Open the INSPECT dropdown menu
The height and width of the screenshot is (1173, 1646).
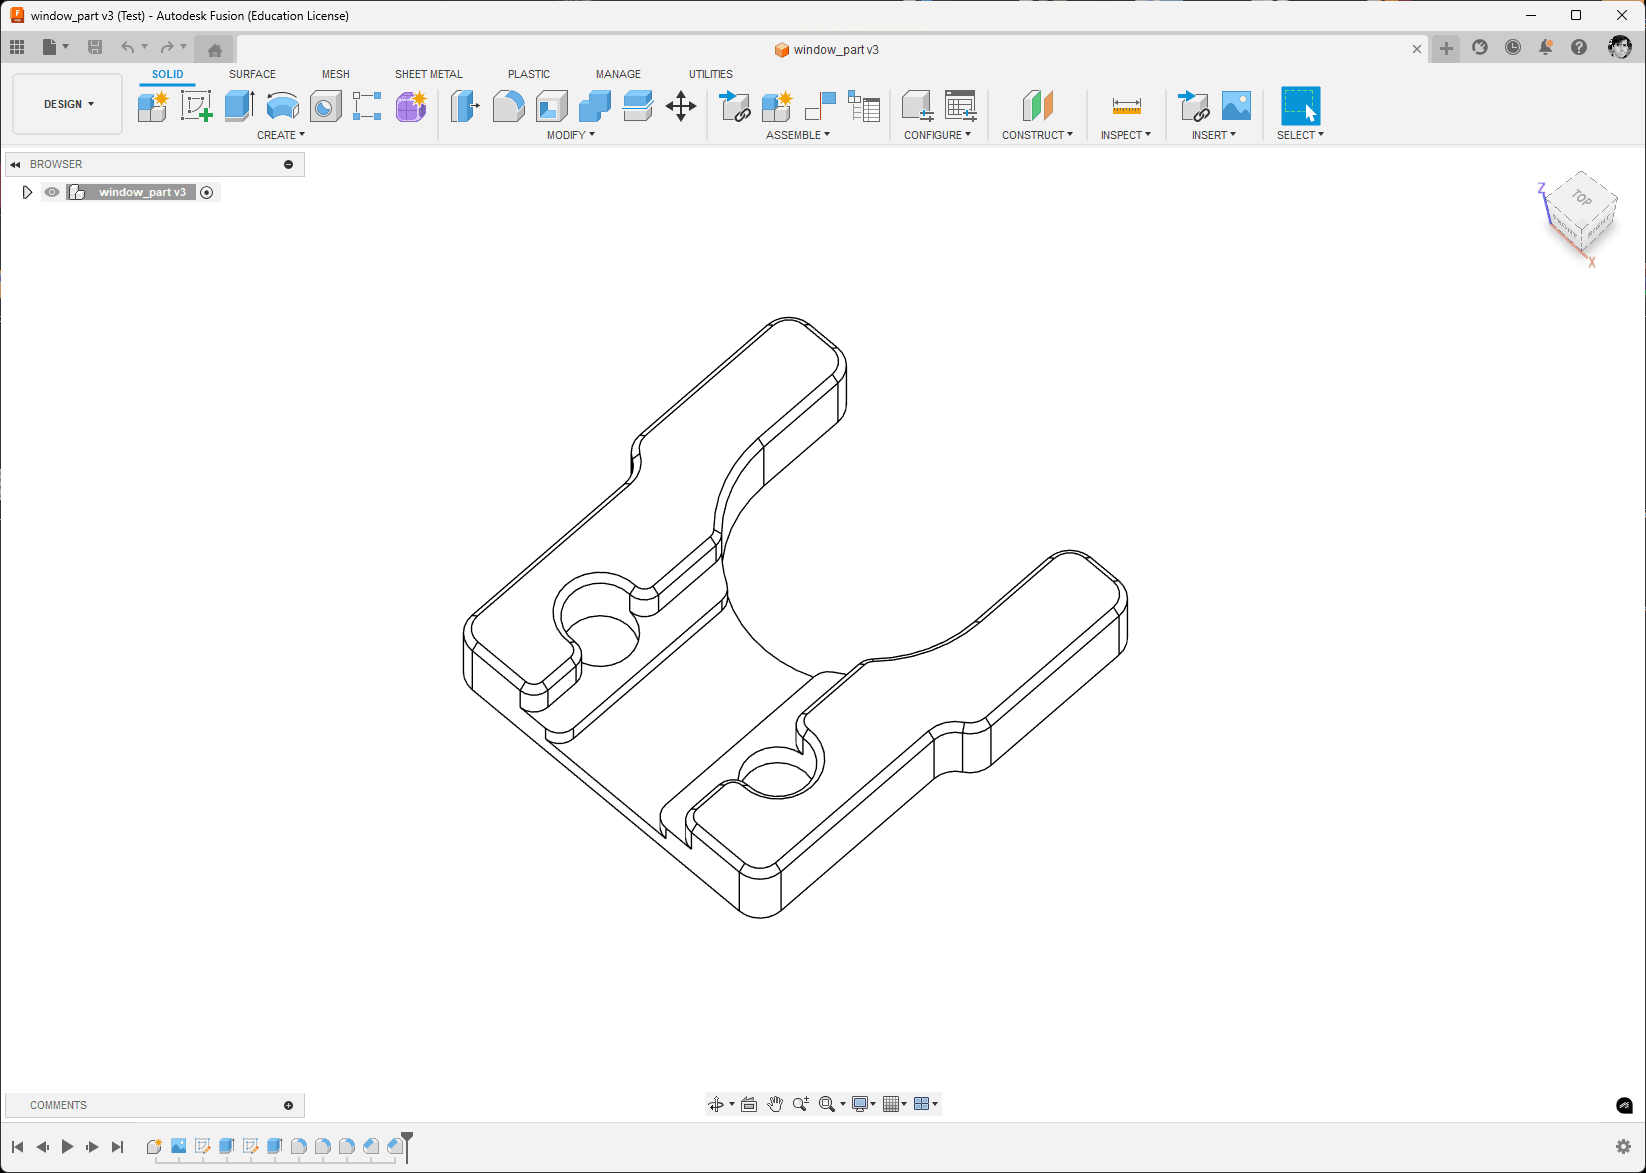(1126, 135)
